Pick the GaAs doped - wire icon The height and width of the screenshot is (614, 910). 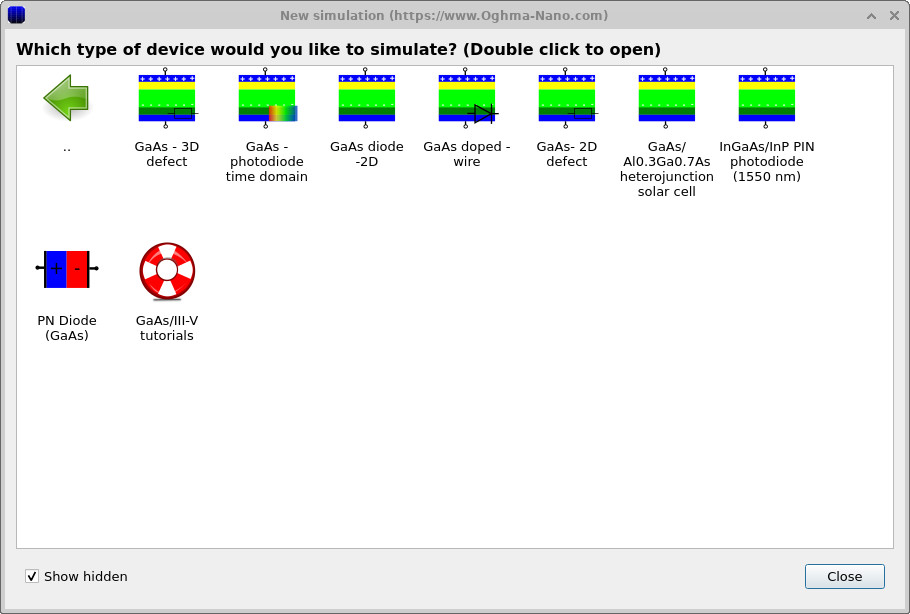click(x=467, y=97)
